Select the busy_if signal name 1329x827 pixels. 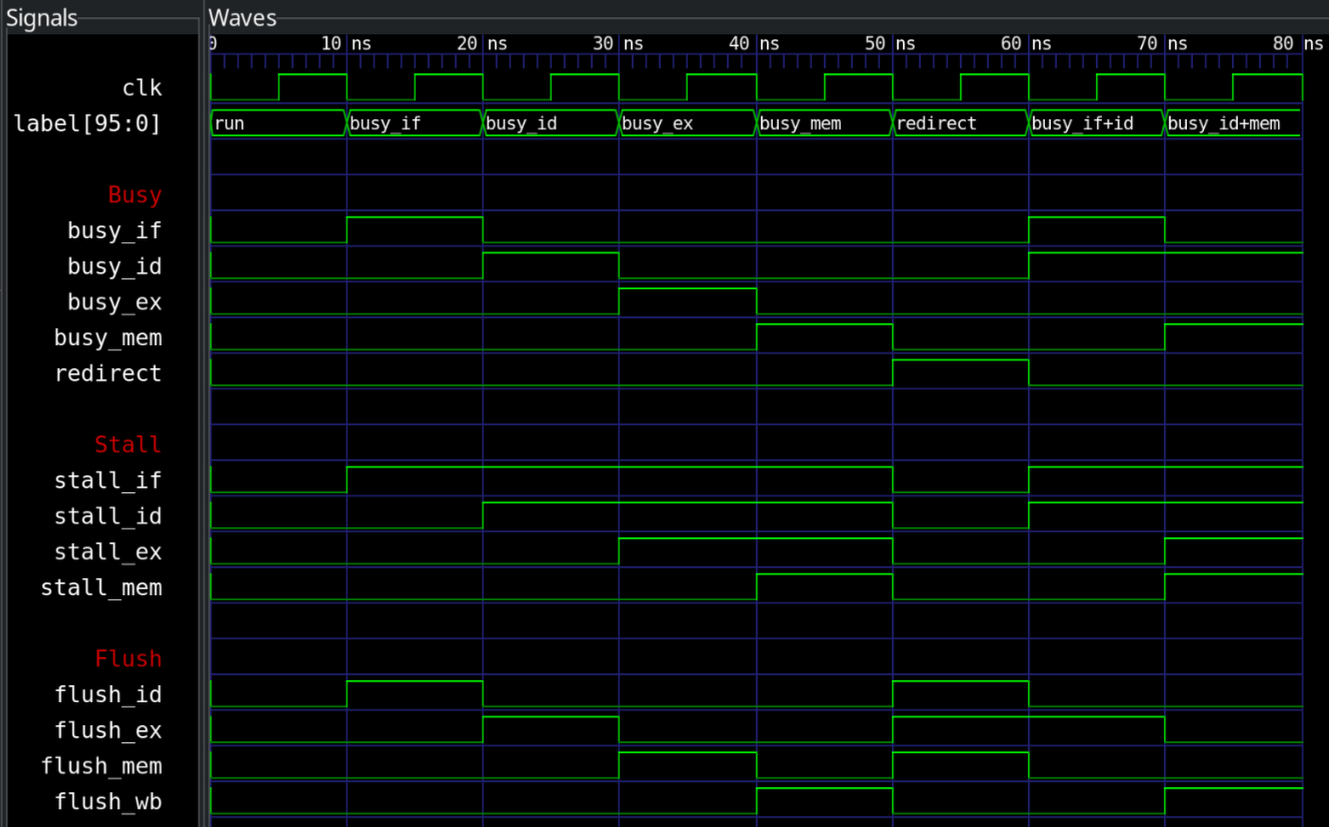pyautogui.click(x=114, y=231)
